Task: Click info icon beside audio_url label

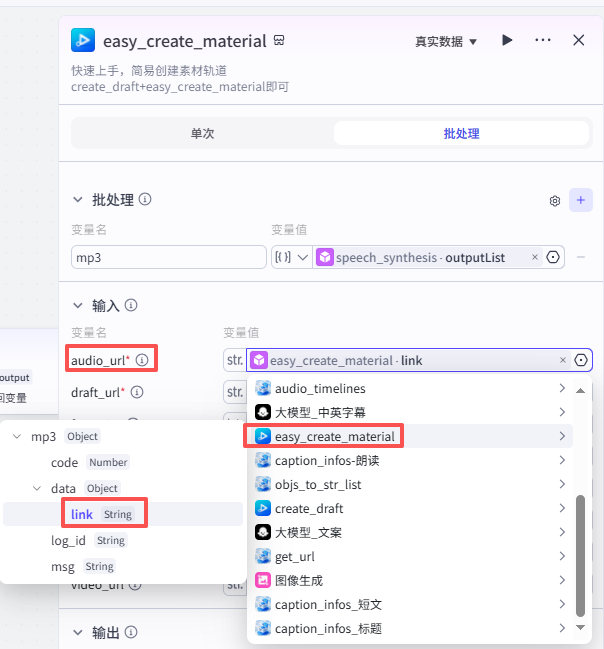Action: click(142, 360)
